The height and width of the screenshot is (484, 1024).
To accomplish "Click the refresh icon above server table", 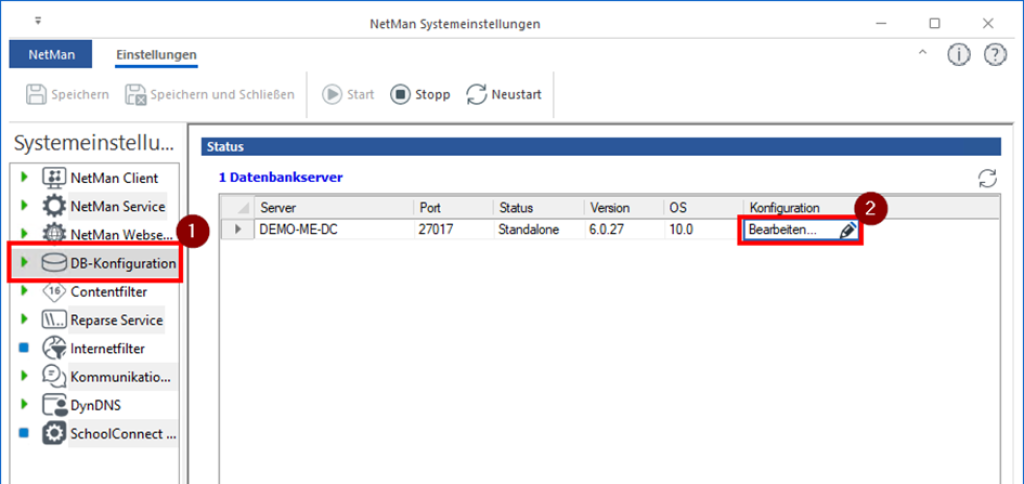I will click(x=987, y=178).
